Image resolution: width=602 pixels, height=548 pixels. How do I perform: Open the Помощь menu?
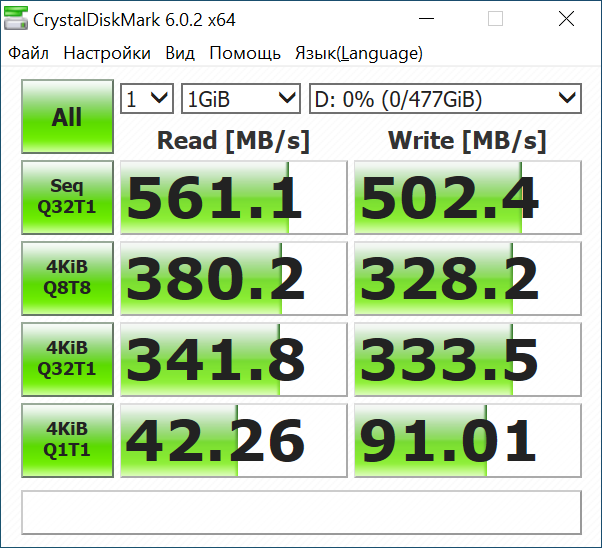click(245, 53)
